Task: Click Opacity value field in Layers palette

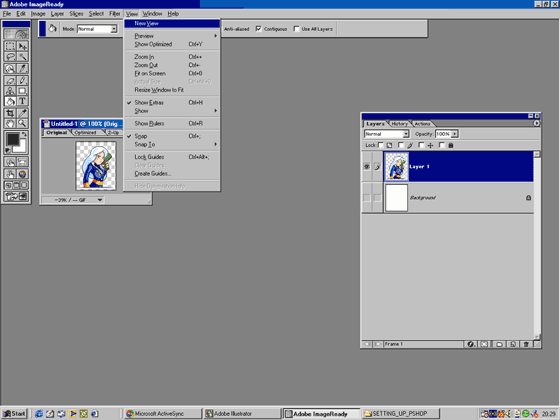Action: coord(443,134)
